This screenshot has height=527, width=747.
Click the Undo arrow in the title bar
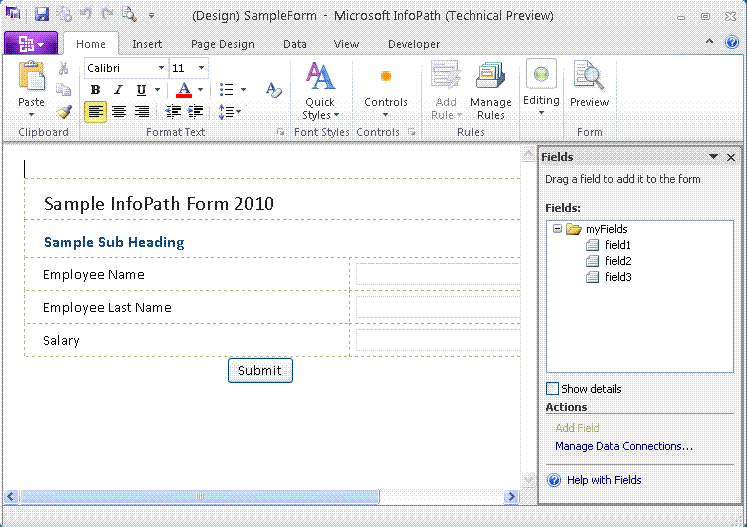coord(86,14)
